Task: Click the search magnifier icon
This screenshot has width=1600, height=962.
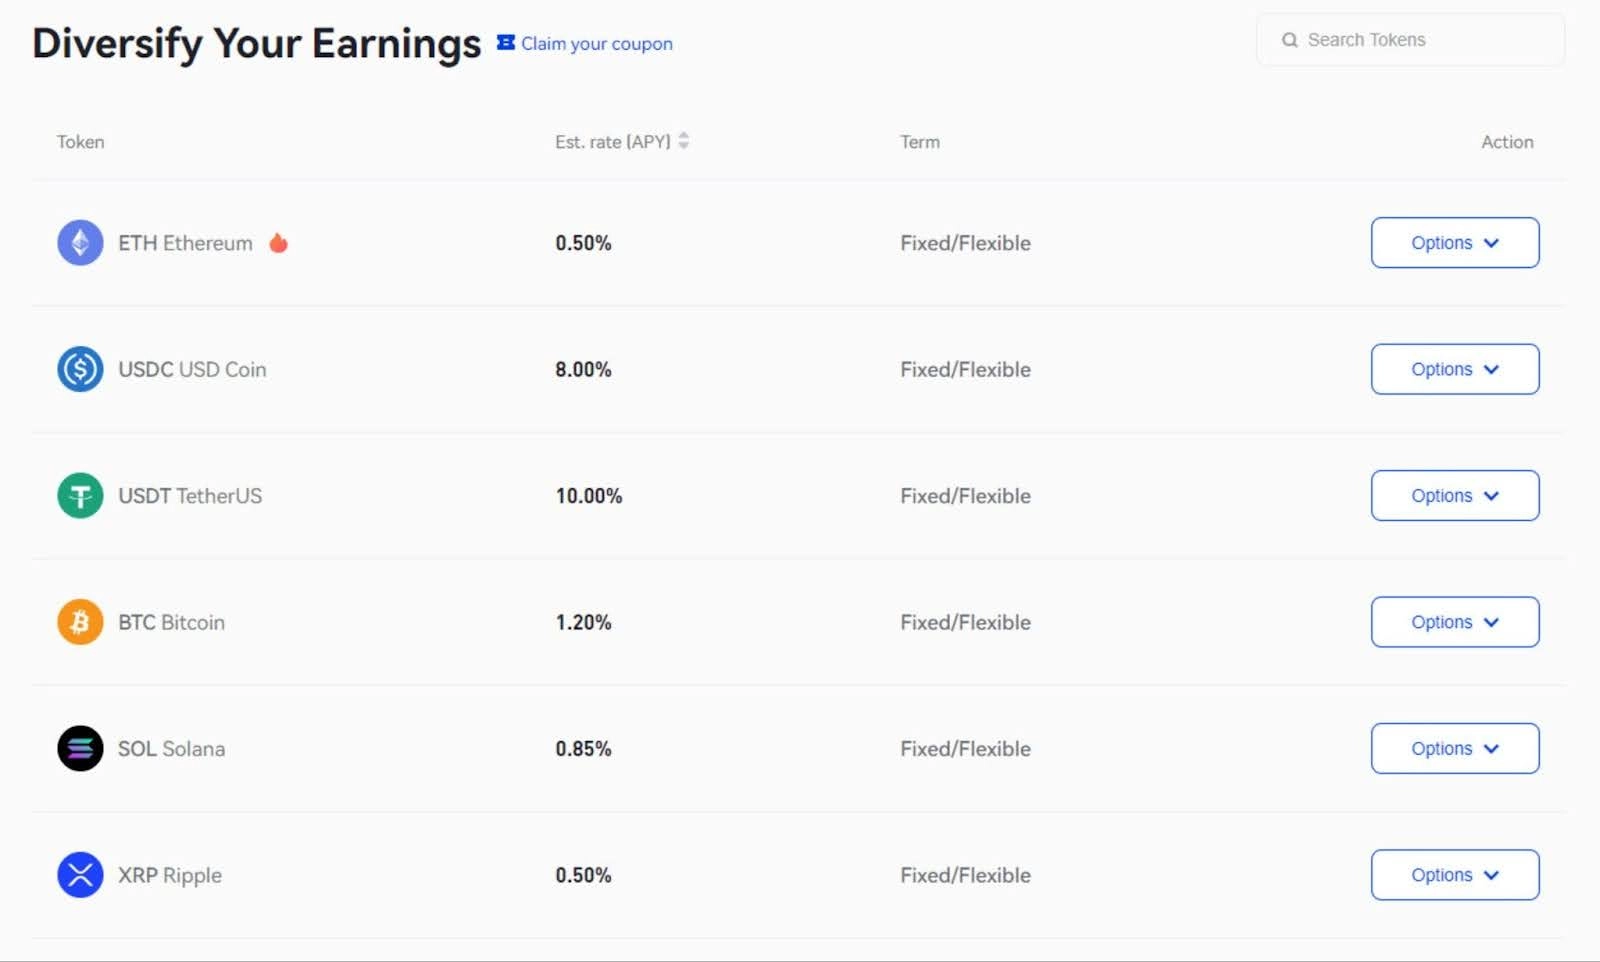Action: (1290, 40)
